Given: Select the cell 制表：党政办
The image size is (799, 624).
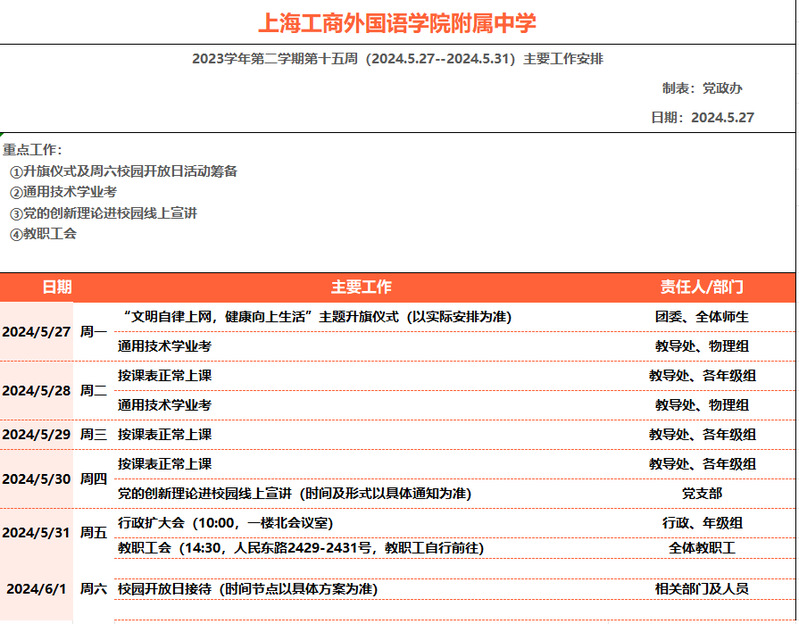Looking at the screenshot, I should coord(702,88).
